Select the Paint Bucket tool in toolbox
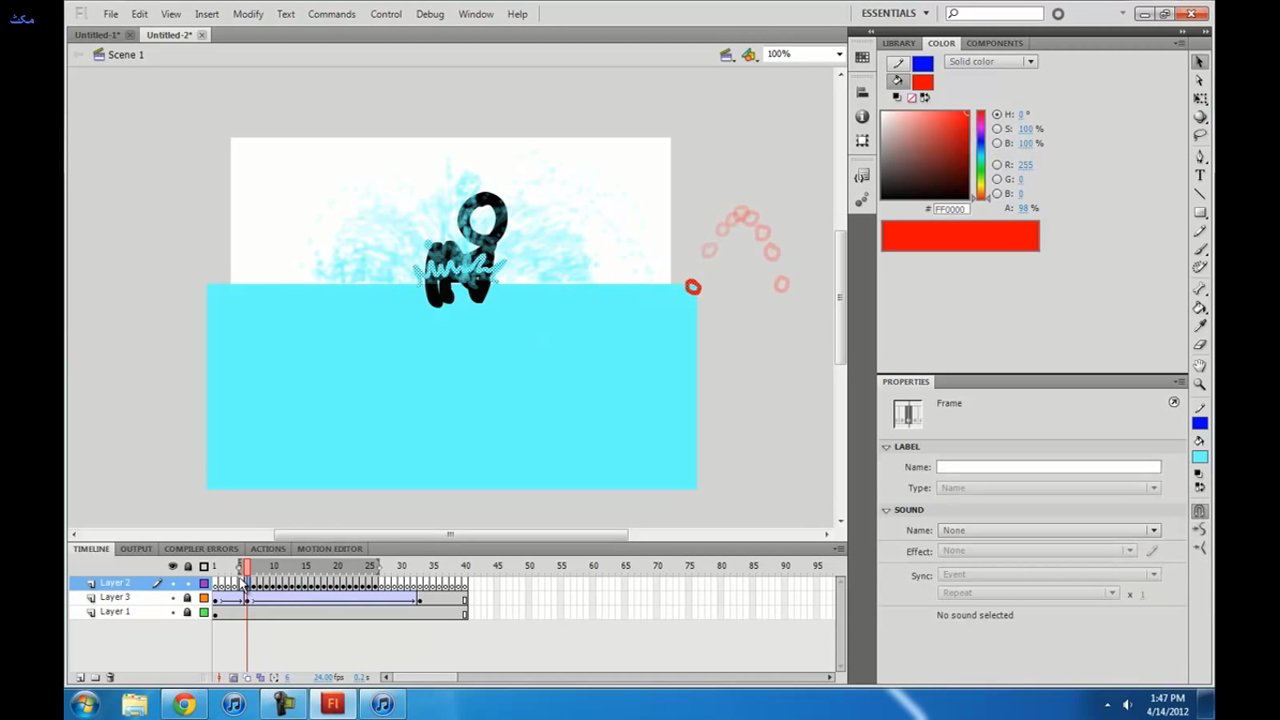 (1200, 307)
